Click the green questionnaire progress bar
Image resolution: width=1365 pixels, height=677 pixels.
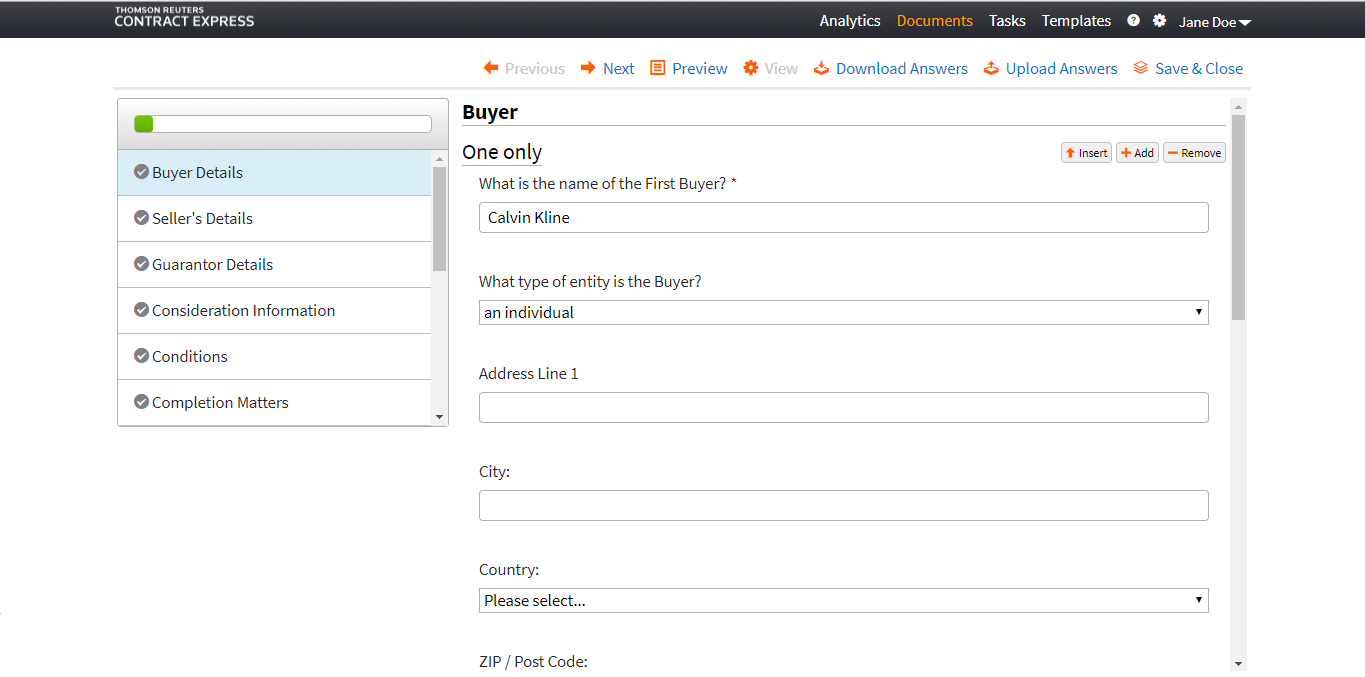coord(283,124)
